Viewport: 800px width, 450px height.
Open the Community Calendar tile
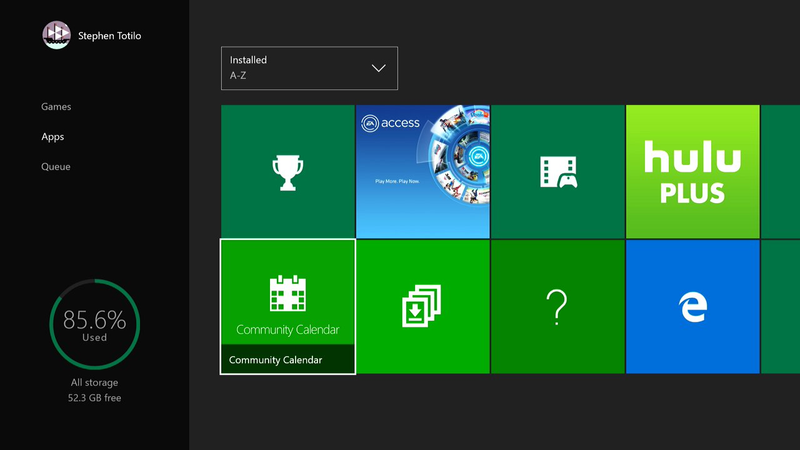pyautogui.click(x=288, y=307)
